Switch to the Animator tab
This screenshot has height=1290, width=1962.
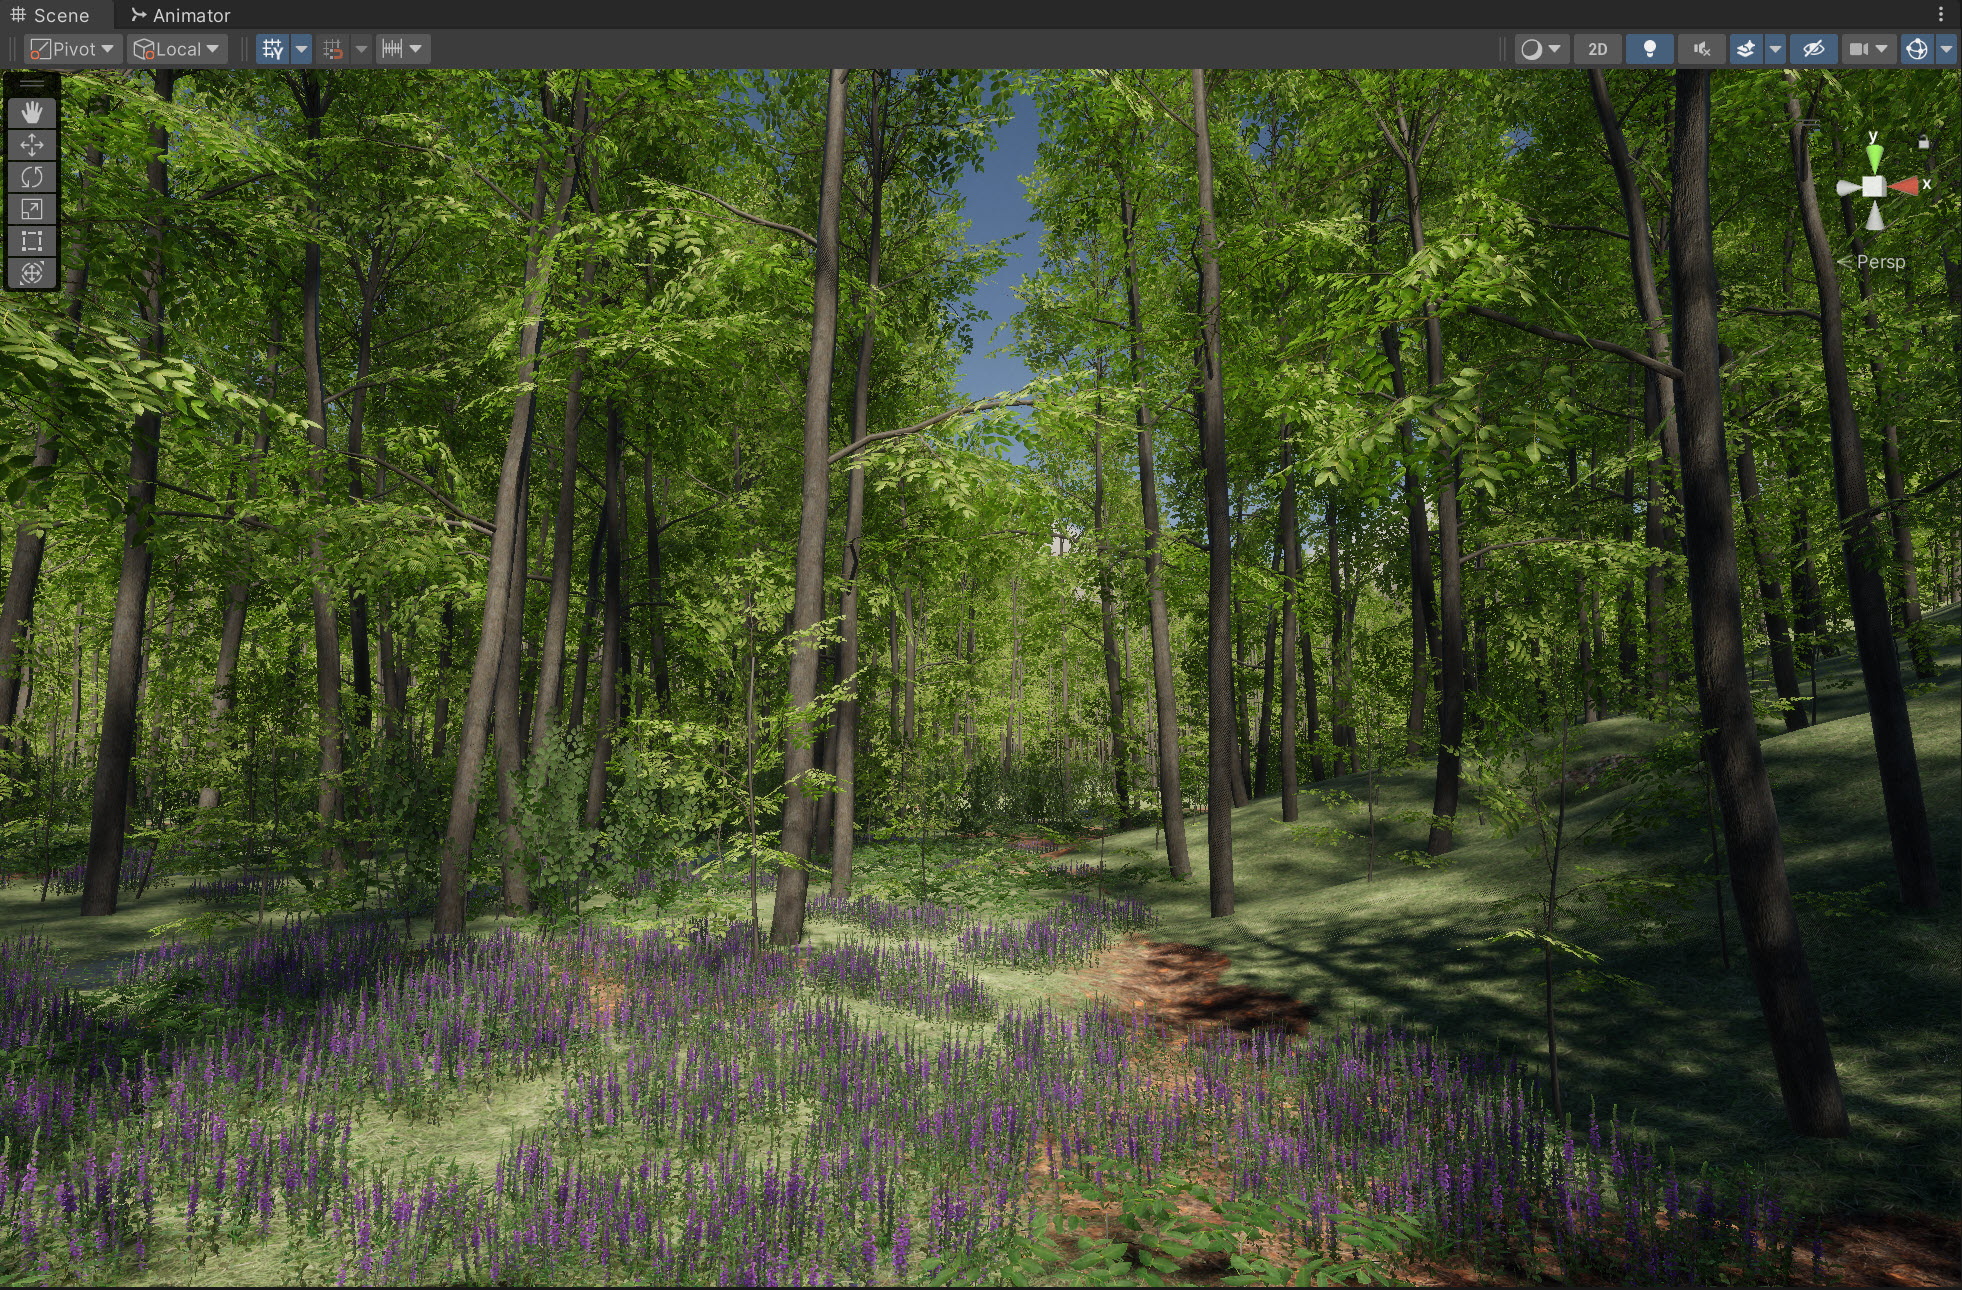[x=181, y=15]
